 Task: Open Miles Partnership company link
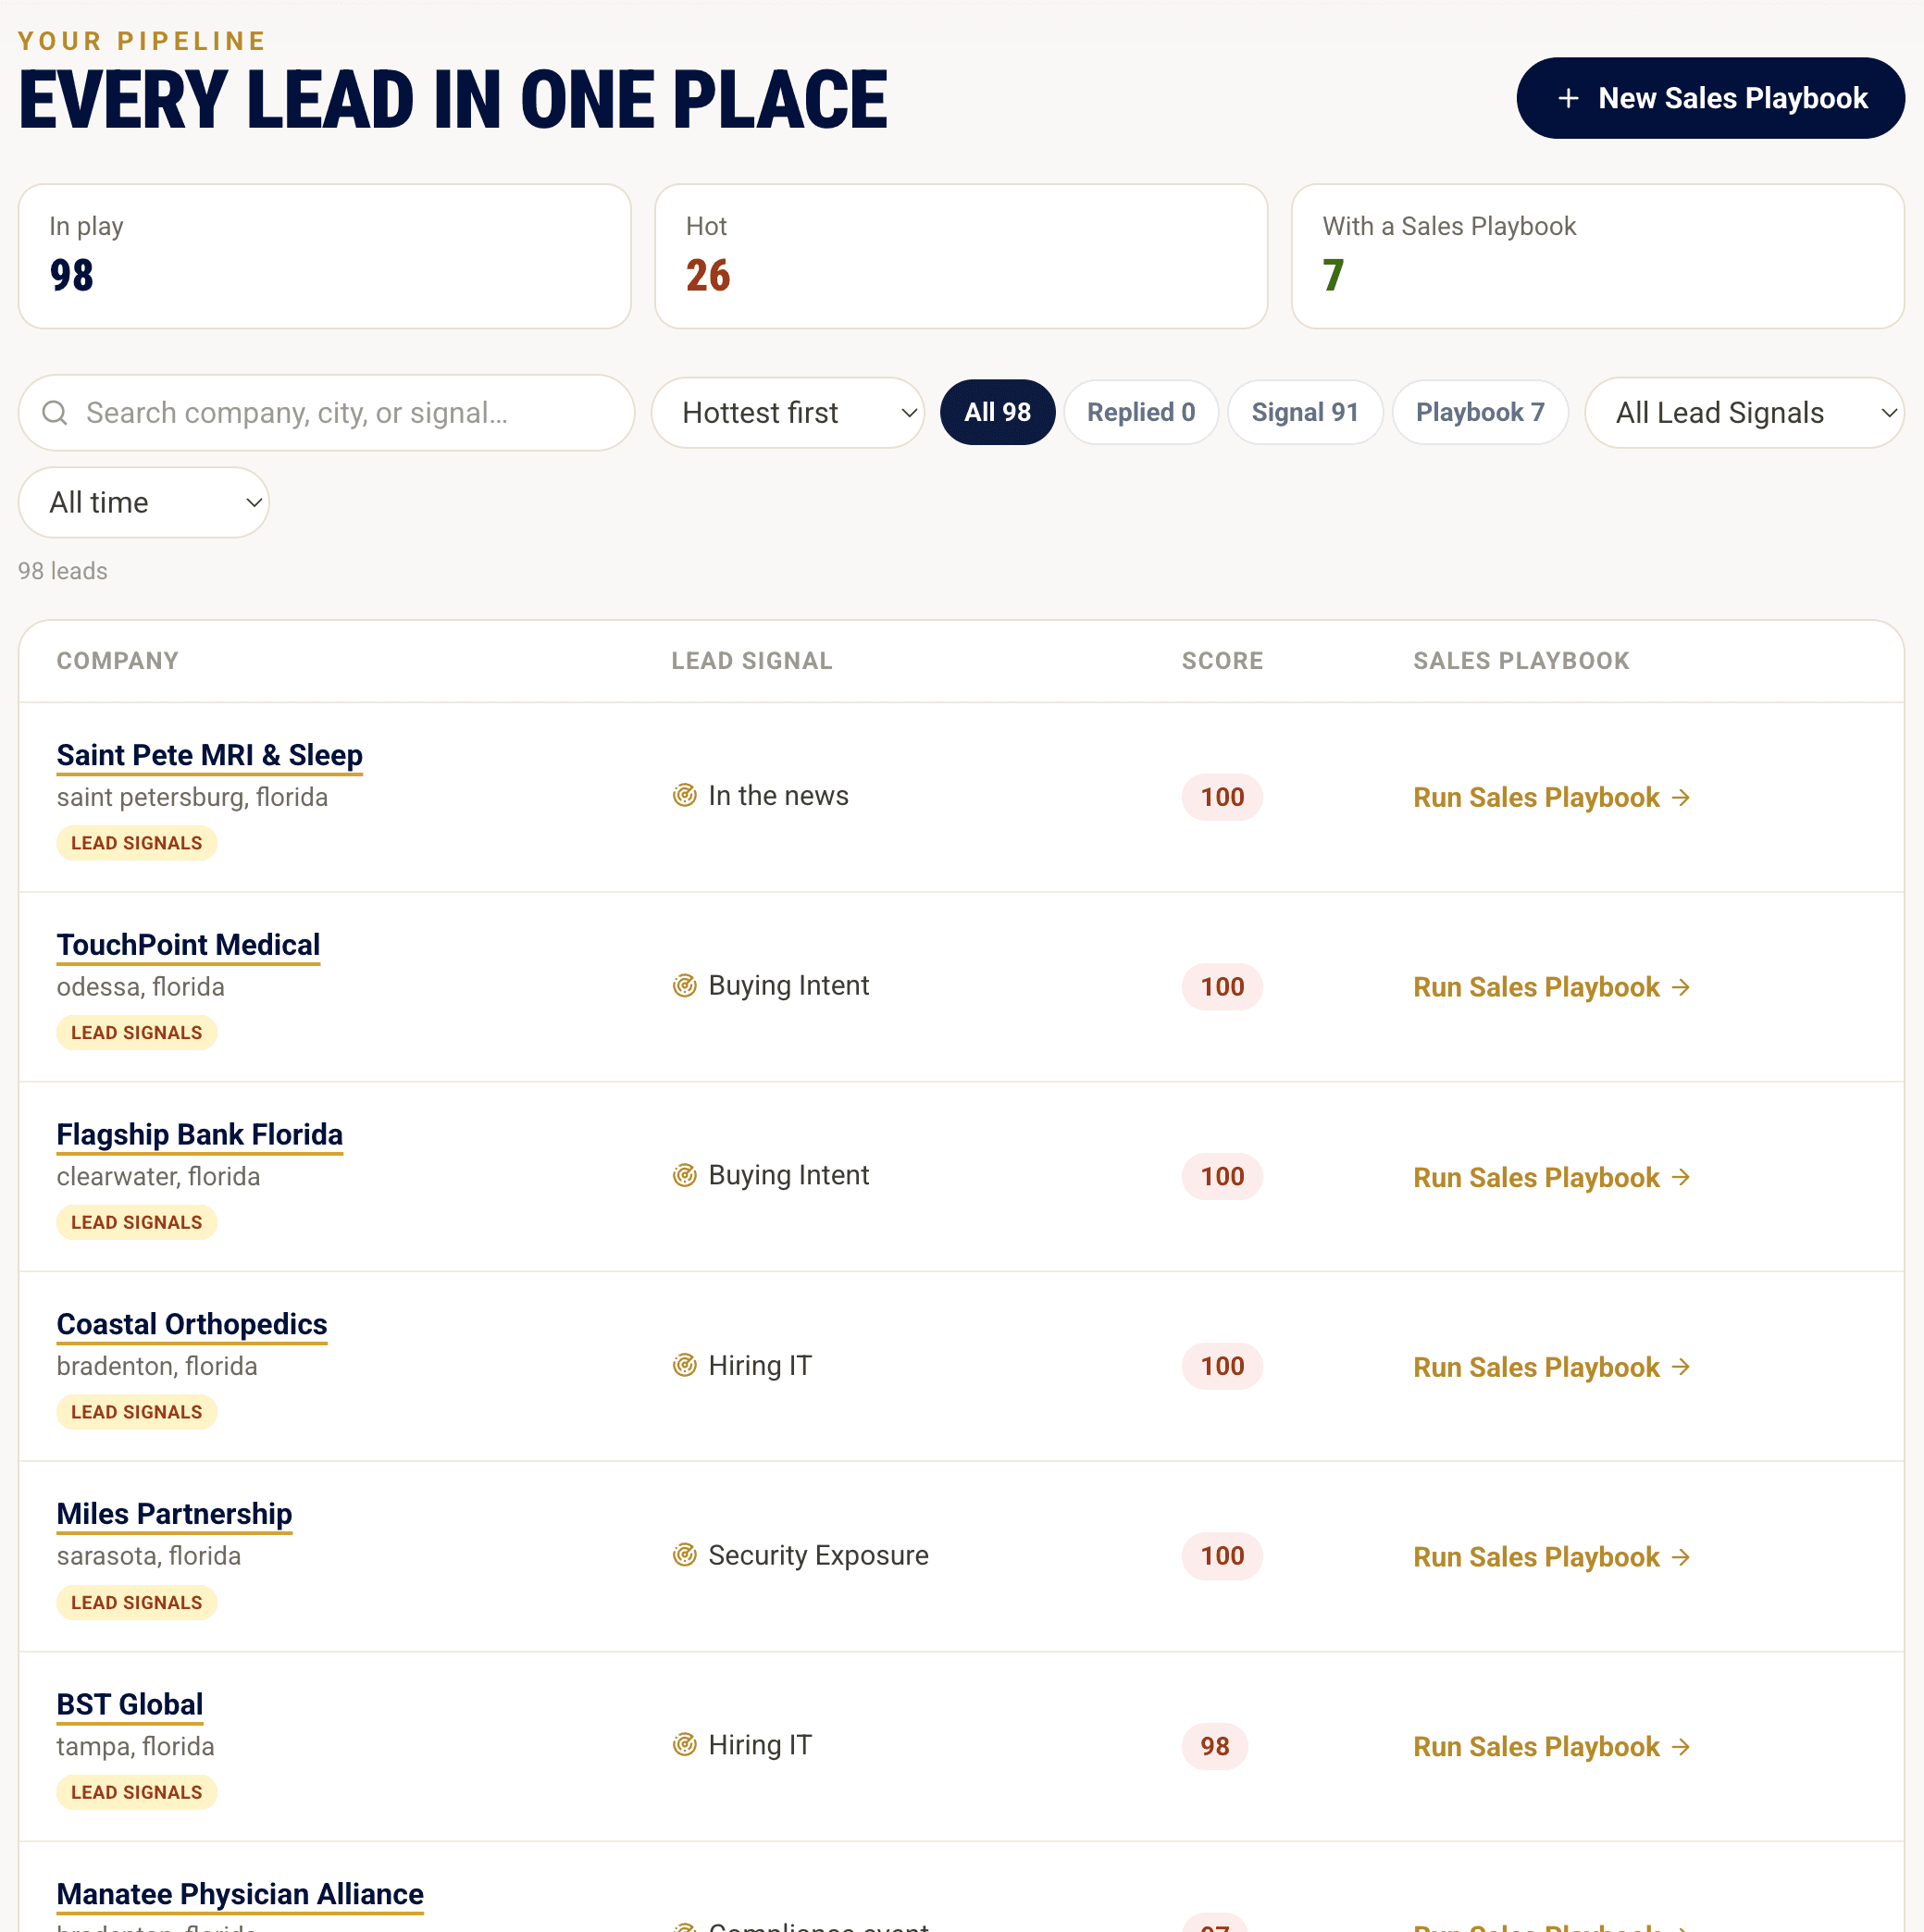coord(174,1514)
